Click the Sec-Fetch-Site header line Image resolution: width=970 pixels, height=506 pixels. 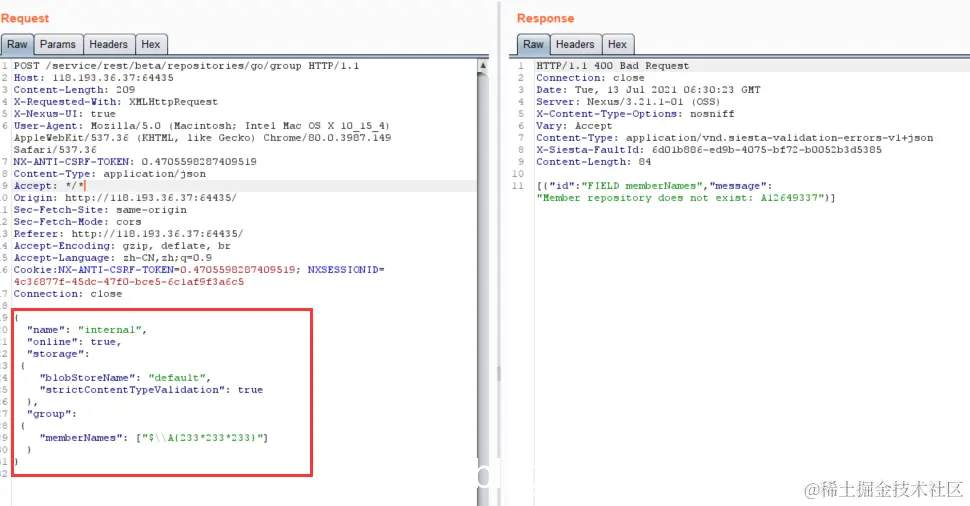[x=100, y=210]
